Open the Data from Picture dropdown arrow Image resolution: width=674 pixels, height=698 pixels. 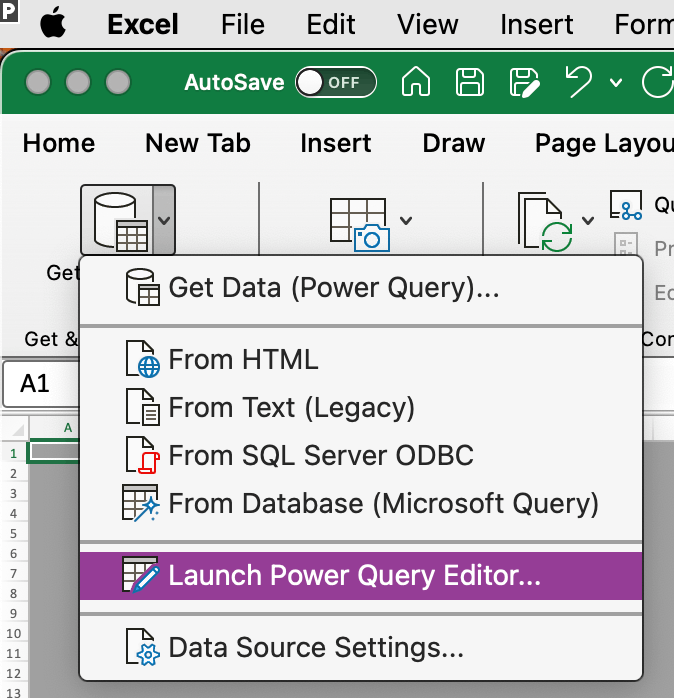[x=406, y=220]
